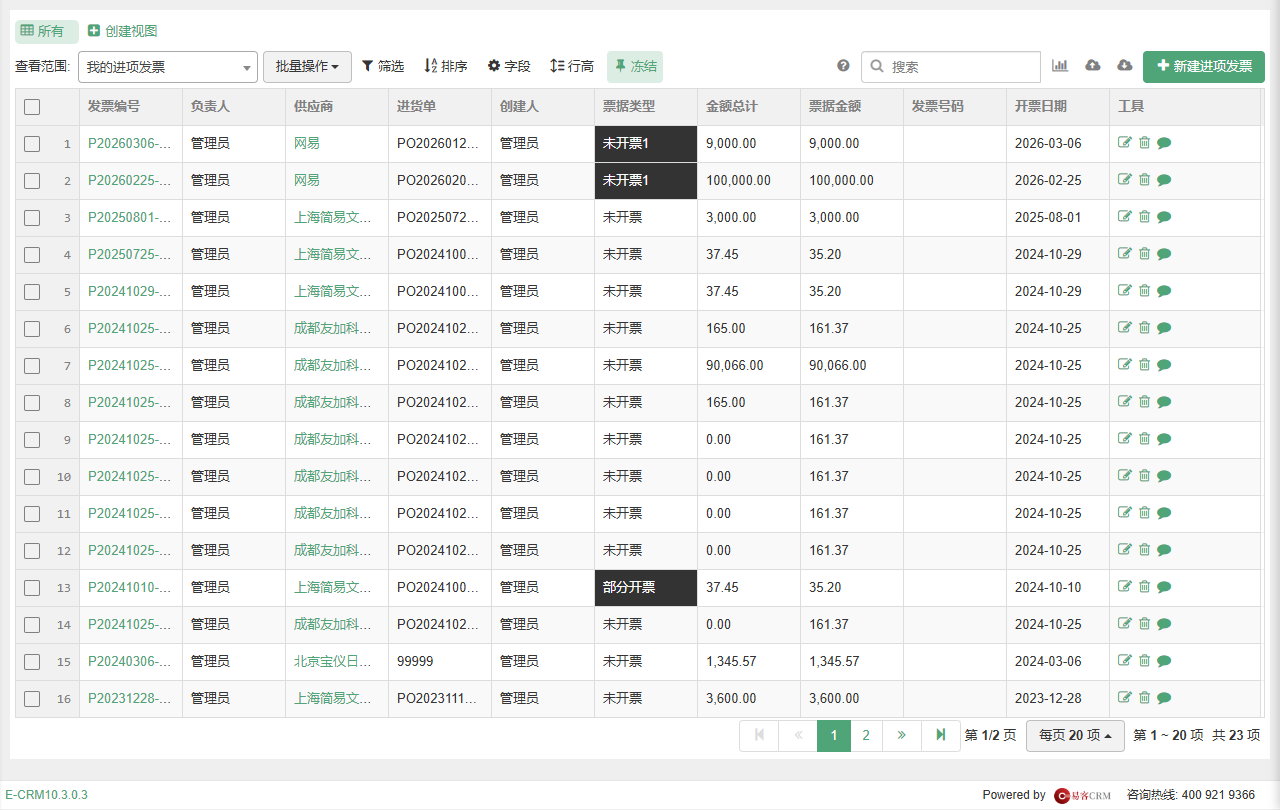The image size is (1280, 810).
Task: Check the row 16 checkbox
Action: [32, 699]
